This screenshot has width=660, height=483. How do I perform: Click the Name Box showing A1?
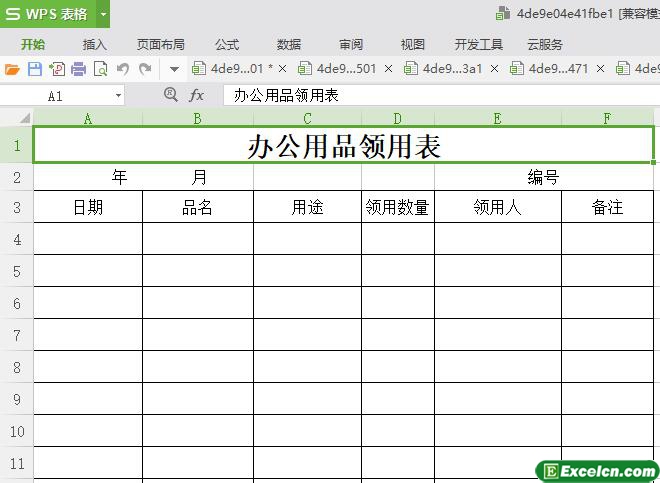(x=56, y=96)
